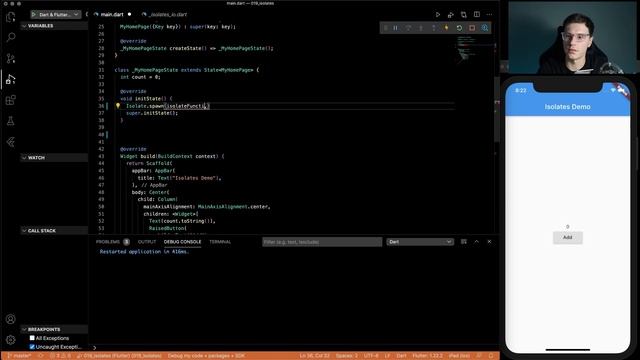This screenshot has height=360, width=640.
Task: Click Step Out in debug toolbar
Action: pos(433,28)
